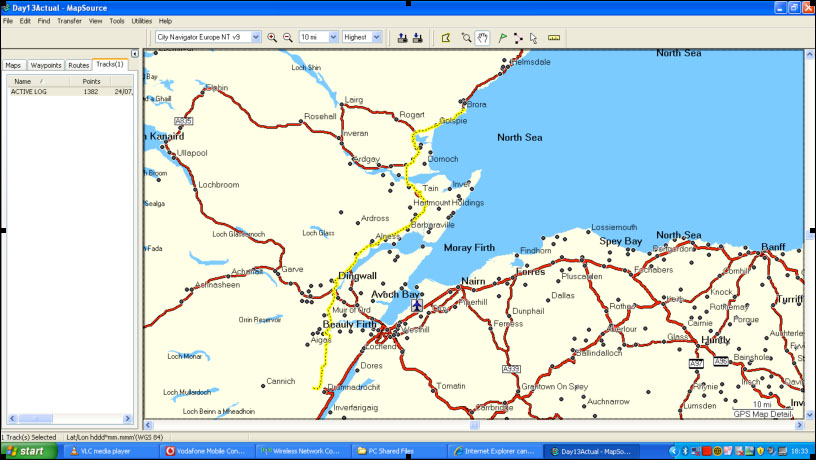Click the Nairn town label on map

point(473,282)
